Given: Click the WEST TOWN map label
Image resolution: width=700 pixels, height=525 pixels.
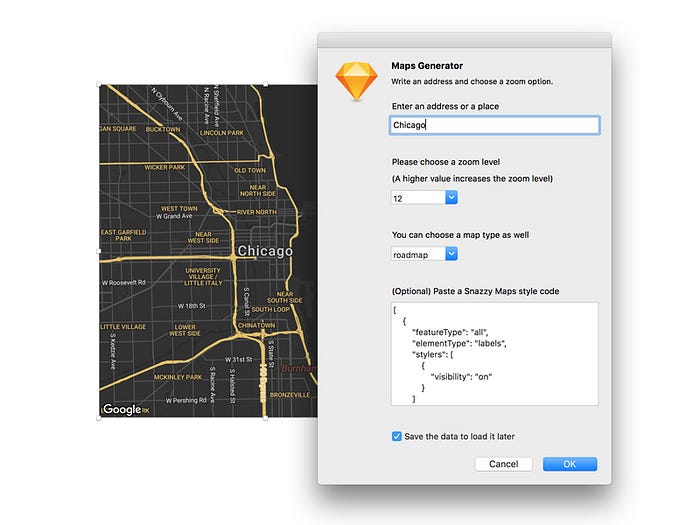Looking at the screenshot, I should [179, 208].
